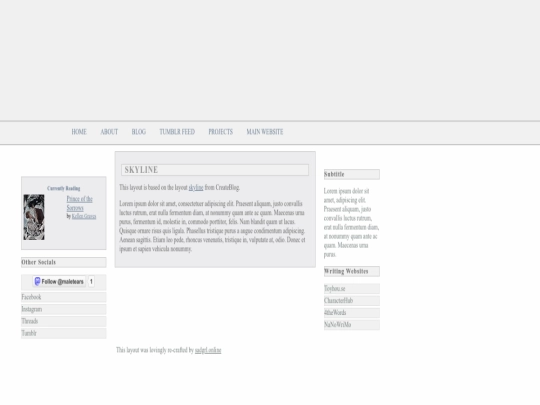Open the 4theWords link
Image resolution: width=540 pixels, height=405 pixels.
tap(352, 313)
